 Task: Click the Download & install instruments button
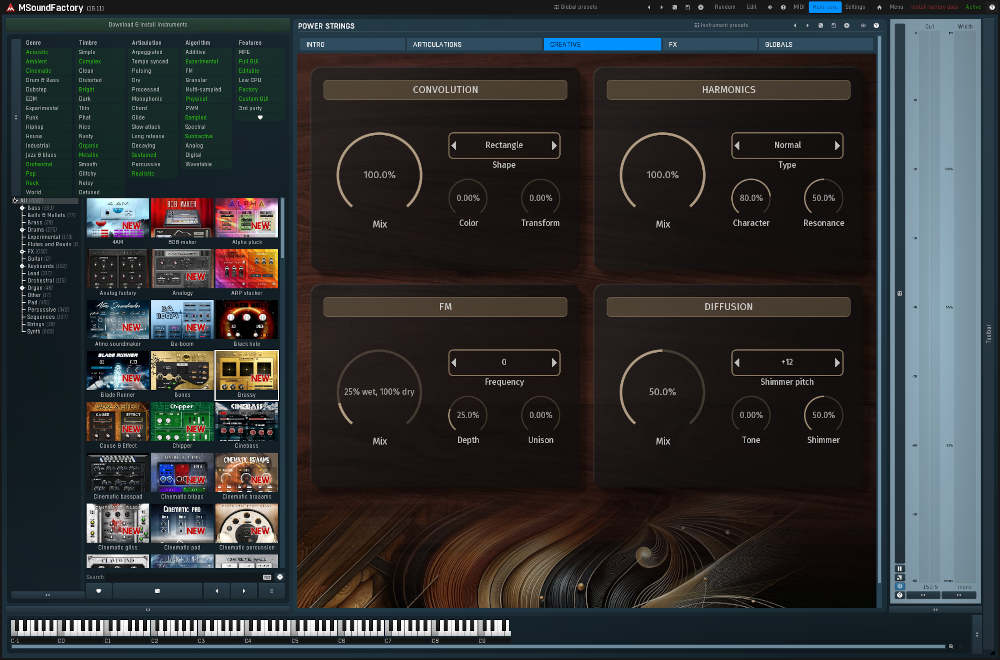tap(150, 23)
